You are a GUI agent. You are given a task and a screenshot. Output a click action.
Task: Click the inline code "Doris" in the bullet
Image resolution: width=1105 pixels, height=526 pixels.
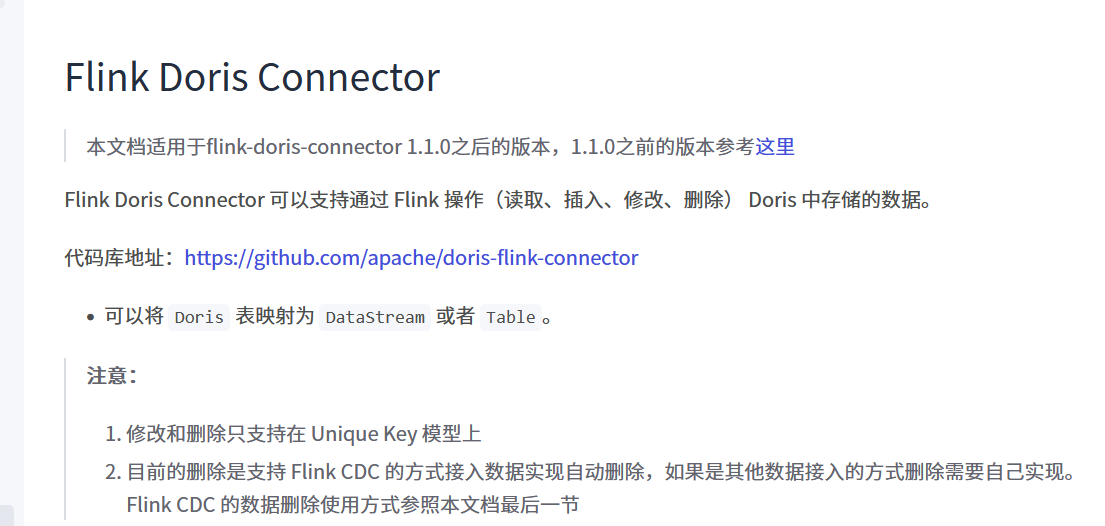point(199,318)
